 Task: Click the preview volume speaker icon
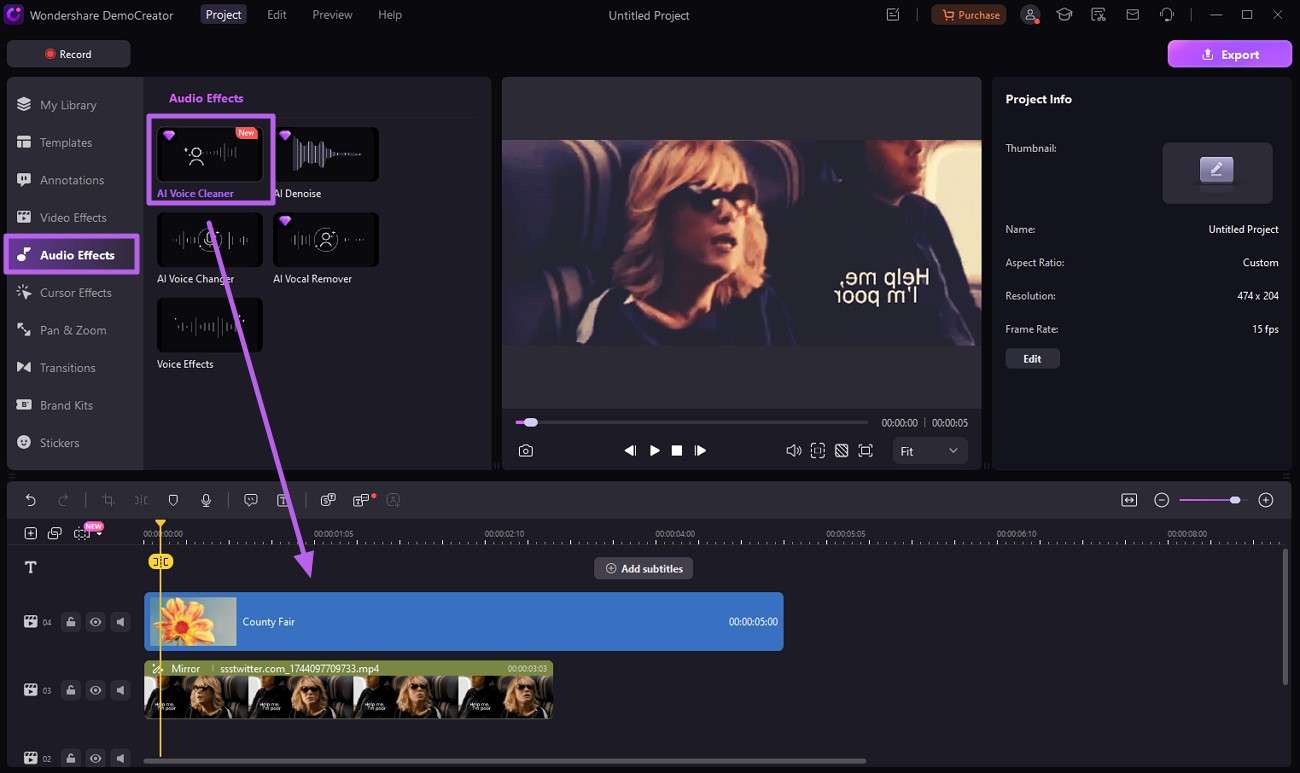click(x=793, y=451)
